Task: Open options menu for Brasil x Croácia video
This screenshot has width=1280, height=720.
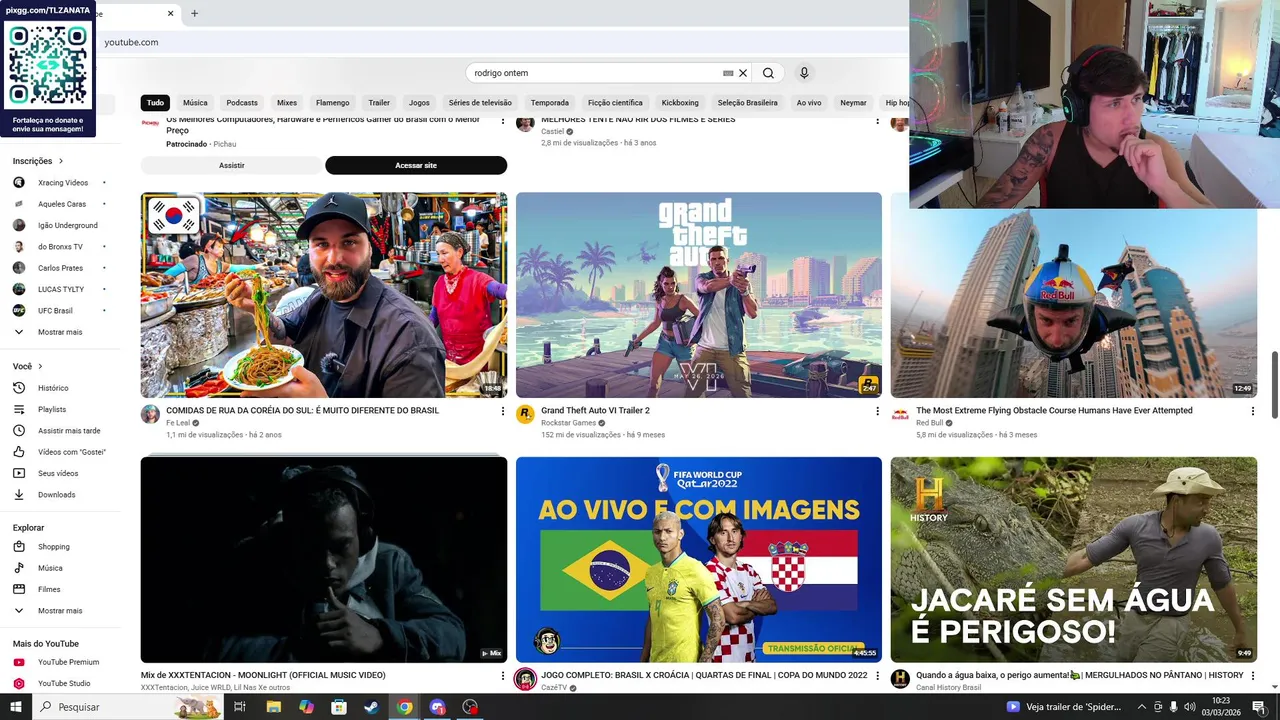Action: click(878, 676)
